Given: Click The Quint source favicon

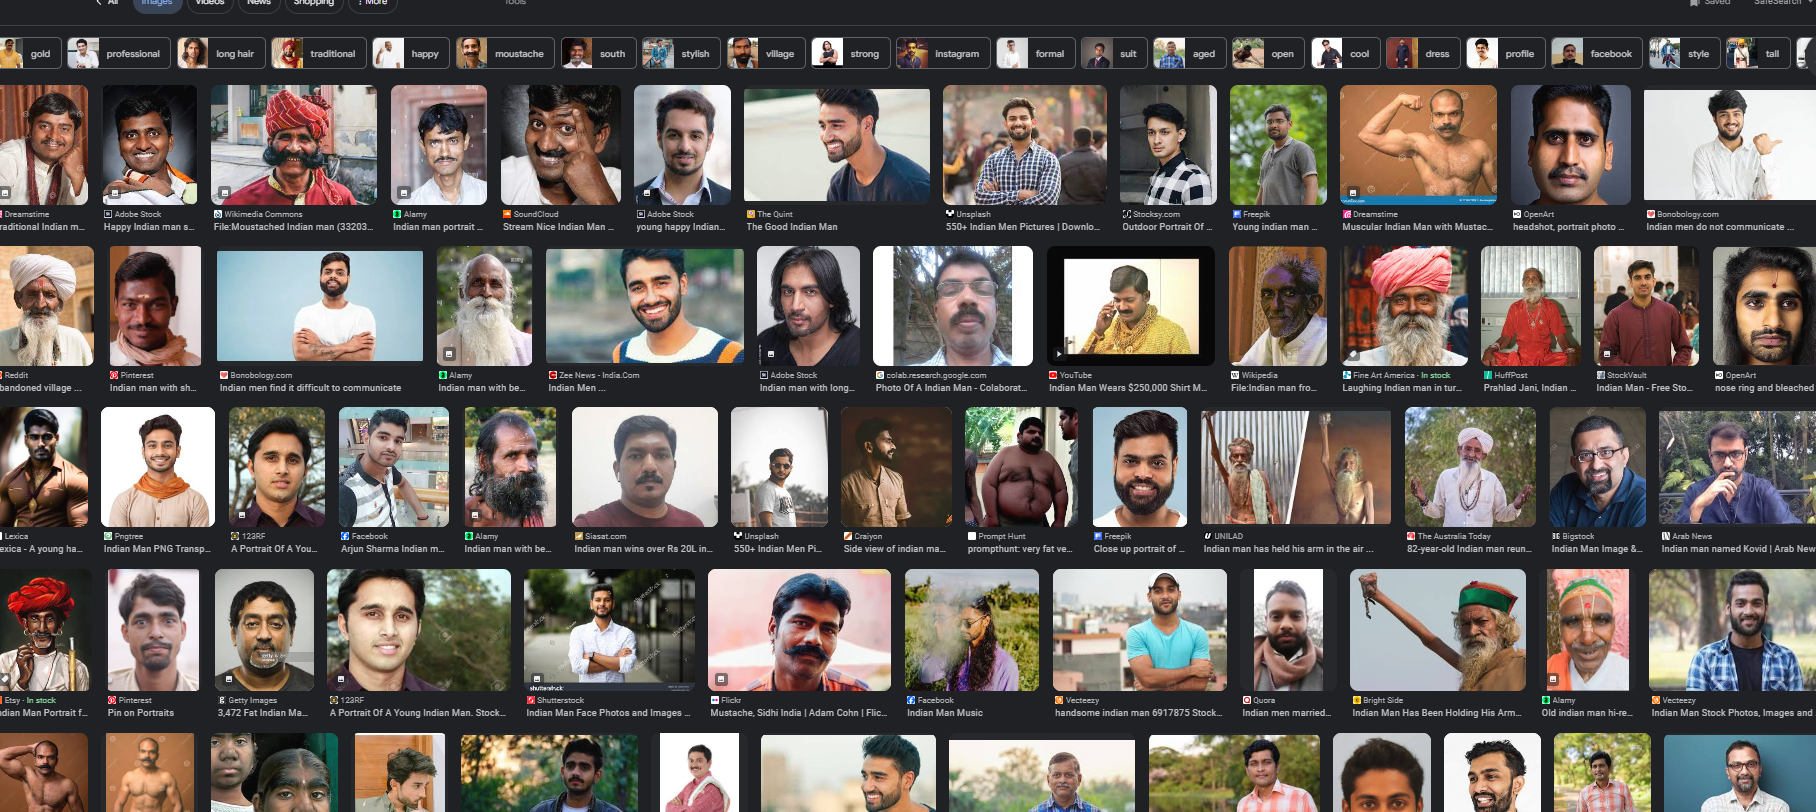Looking at the screenshot, I should (x=750, y=214).
